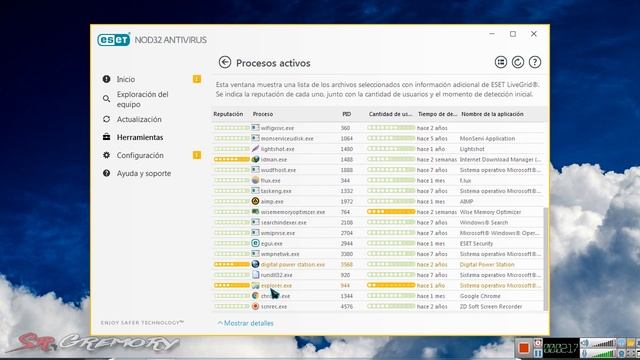Click the red stop recording button
Viewport: 640px width, 360px height.
point(524,348)
